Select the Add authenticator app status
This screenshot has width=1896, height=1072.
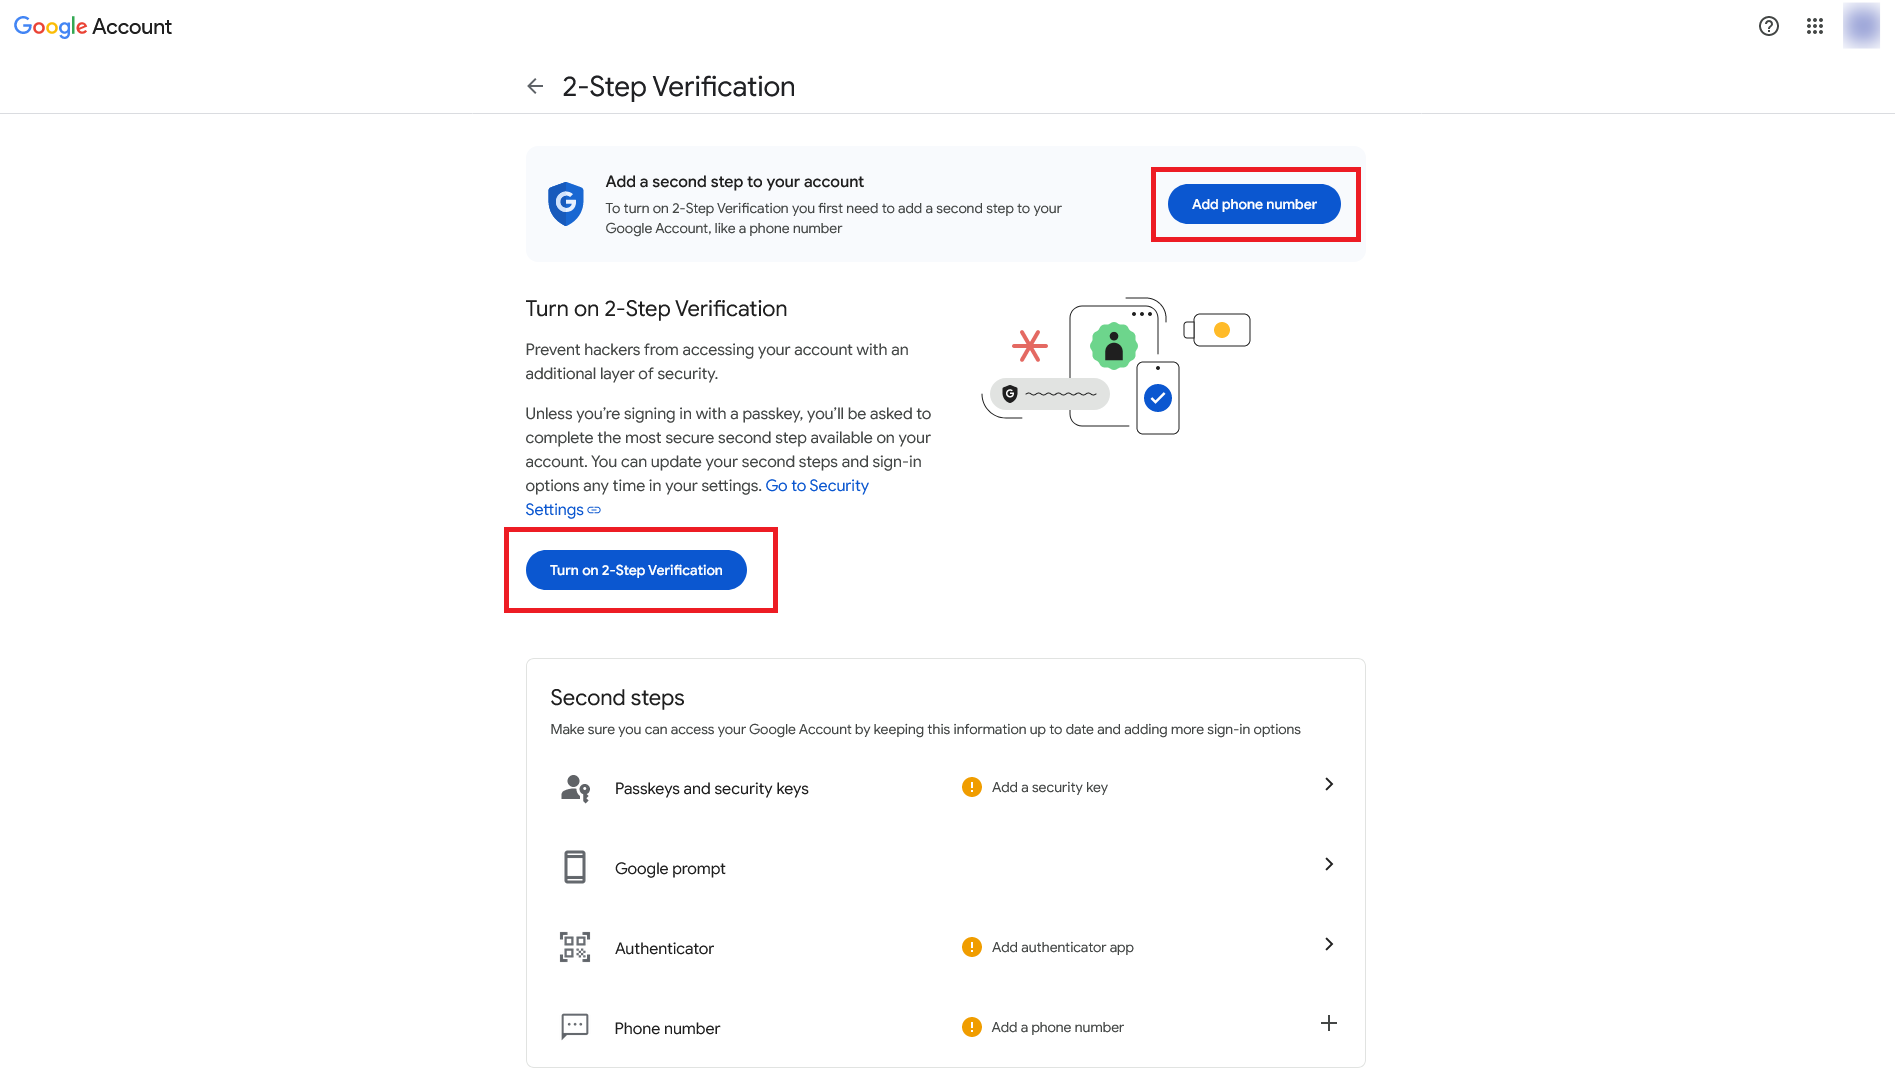tap(1062, 947)
